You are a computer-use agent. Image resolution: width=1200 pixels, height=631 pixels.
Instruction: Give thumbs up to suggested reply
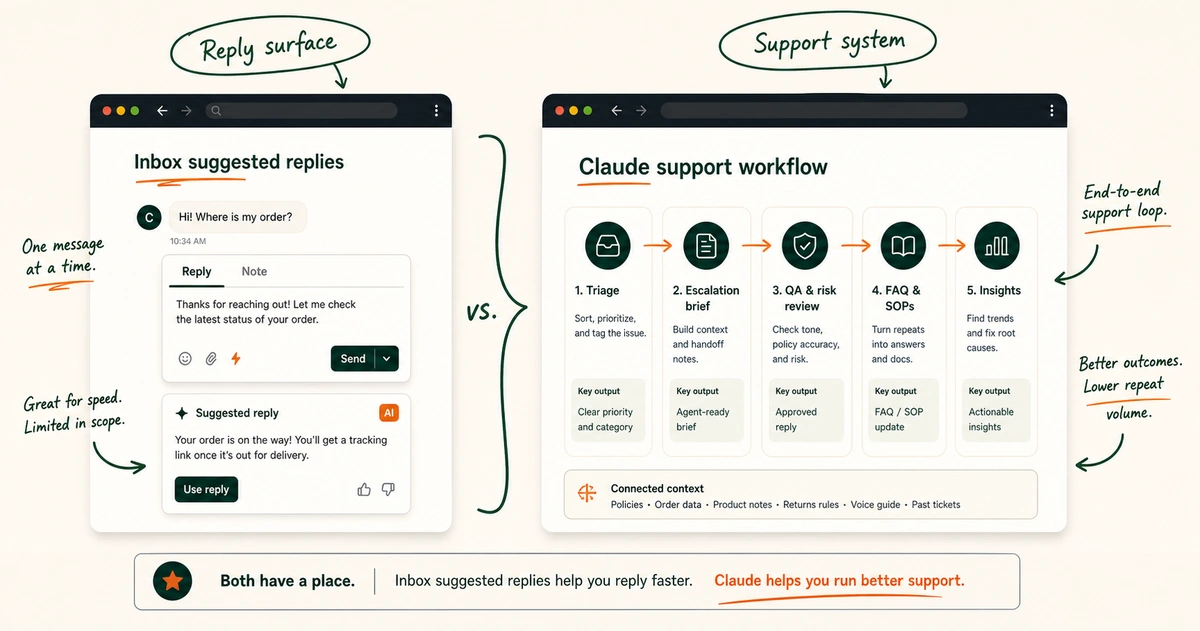point(363,489)
